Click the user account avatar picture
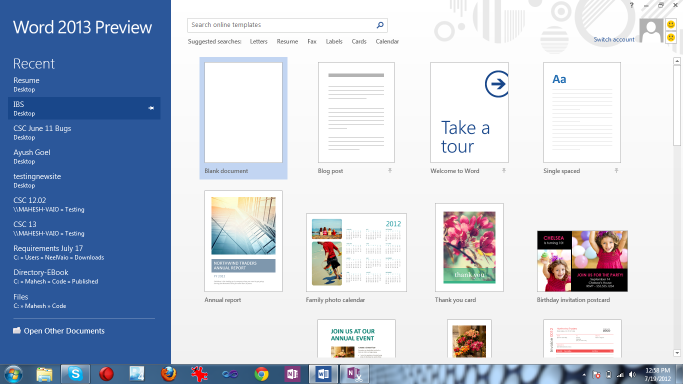Viewport: 683px width, 384px height. [651, 30]
